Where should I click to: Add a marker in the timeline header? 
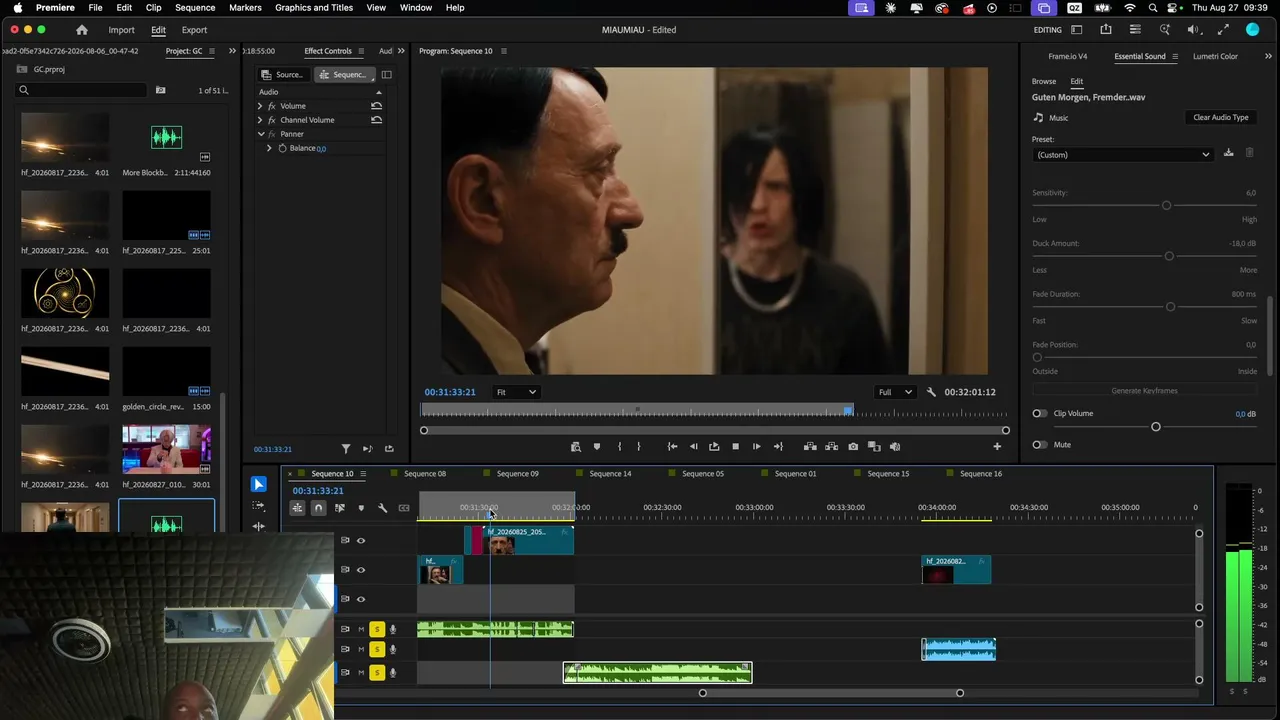(x=361, y=508)
